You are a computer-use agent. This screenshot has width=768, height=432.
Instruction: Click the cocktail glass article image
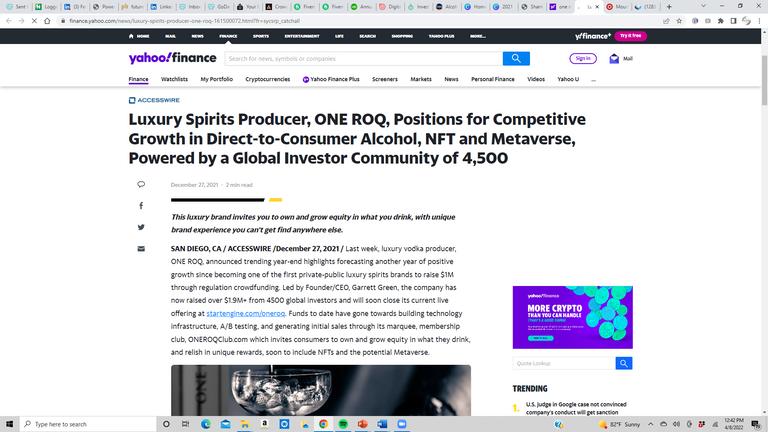coord(321,390)
